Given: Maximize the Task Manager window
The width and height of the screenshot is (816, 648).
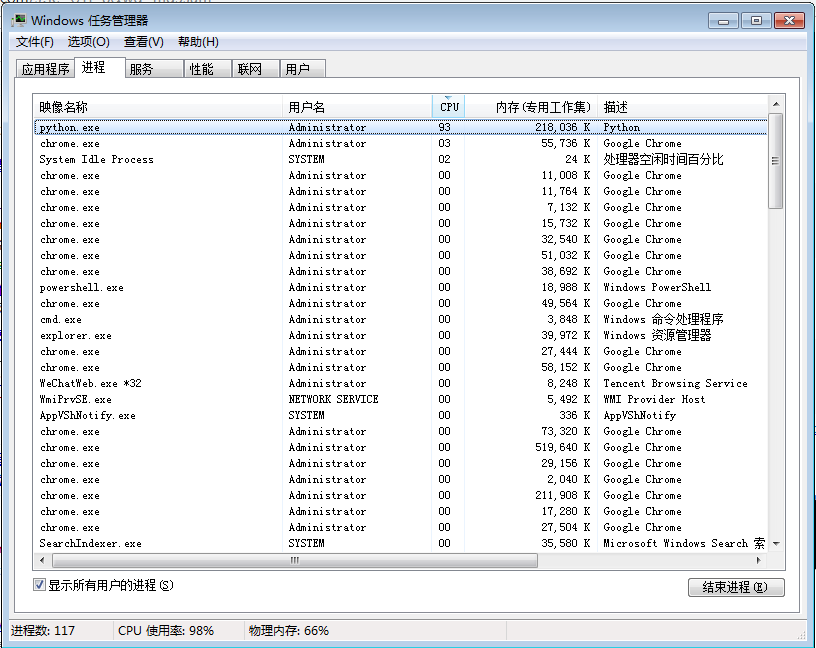Looking at the screenshot, I should click(x=756, y=21).
